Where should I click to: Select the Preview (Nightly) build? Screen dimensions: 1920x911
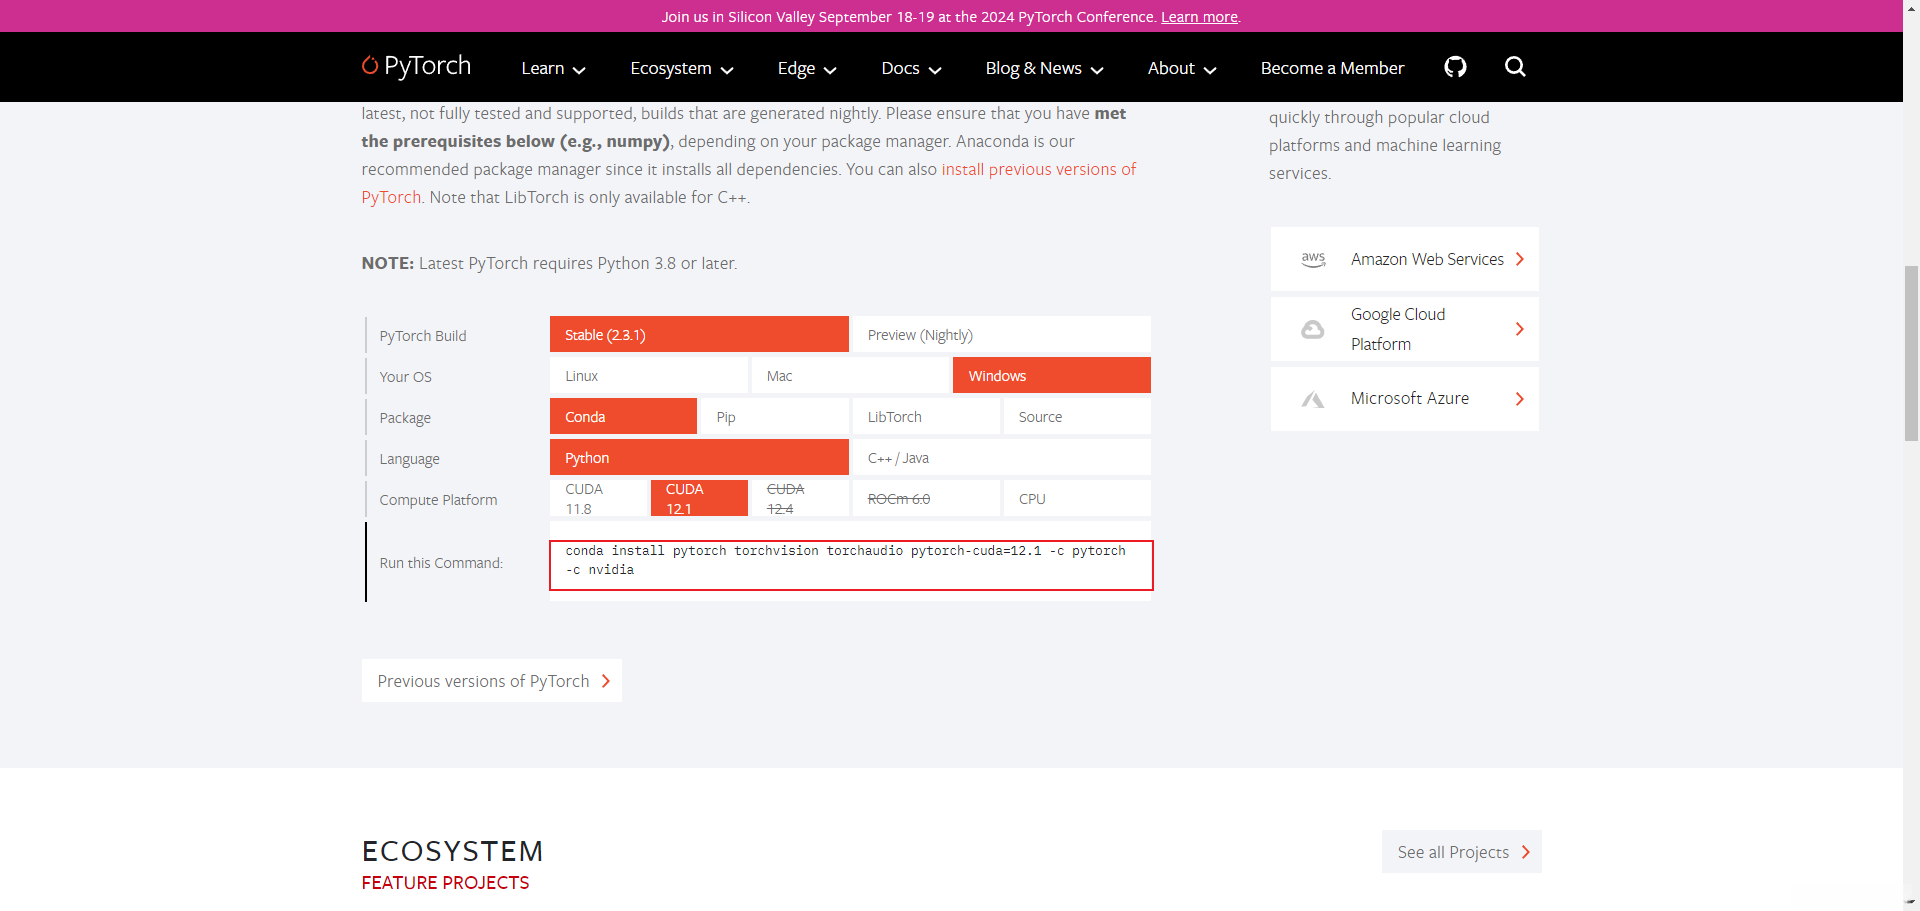tap(1001, 335)
